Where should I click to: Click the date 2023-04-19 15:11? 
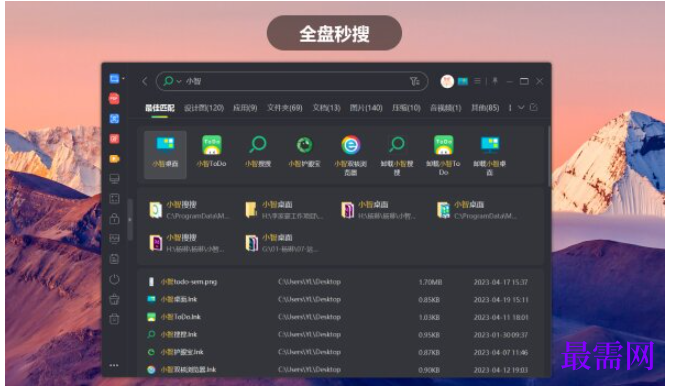(501, 300)
